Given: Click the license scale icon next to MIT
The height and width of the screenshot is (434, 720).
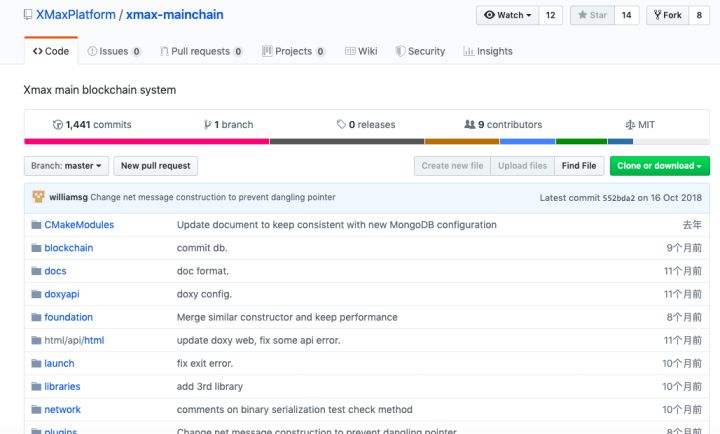Looking at the screenshot, I should pos(630,124).
